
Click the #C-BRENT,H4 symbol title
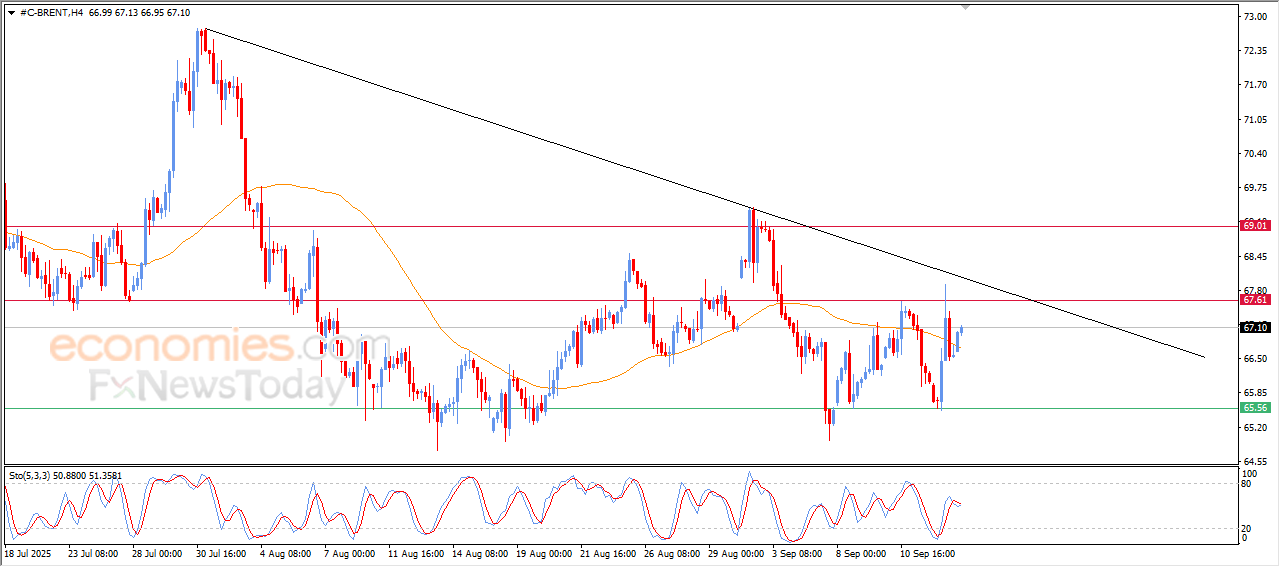tap(51, 13)
